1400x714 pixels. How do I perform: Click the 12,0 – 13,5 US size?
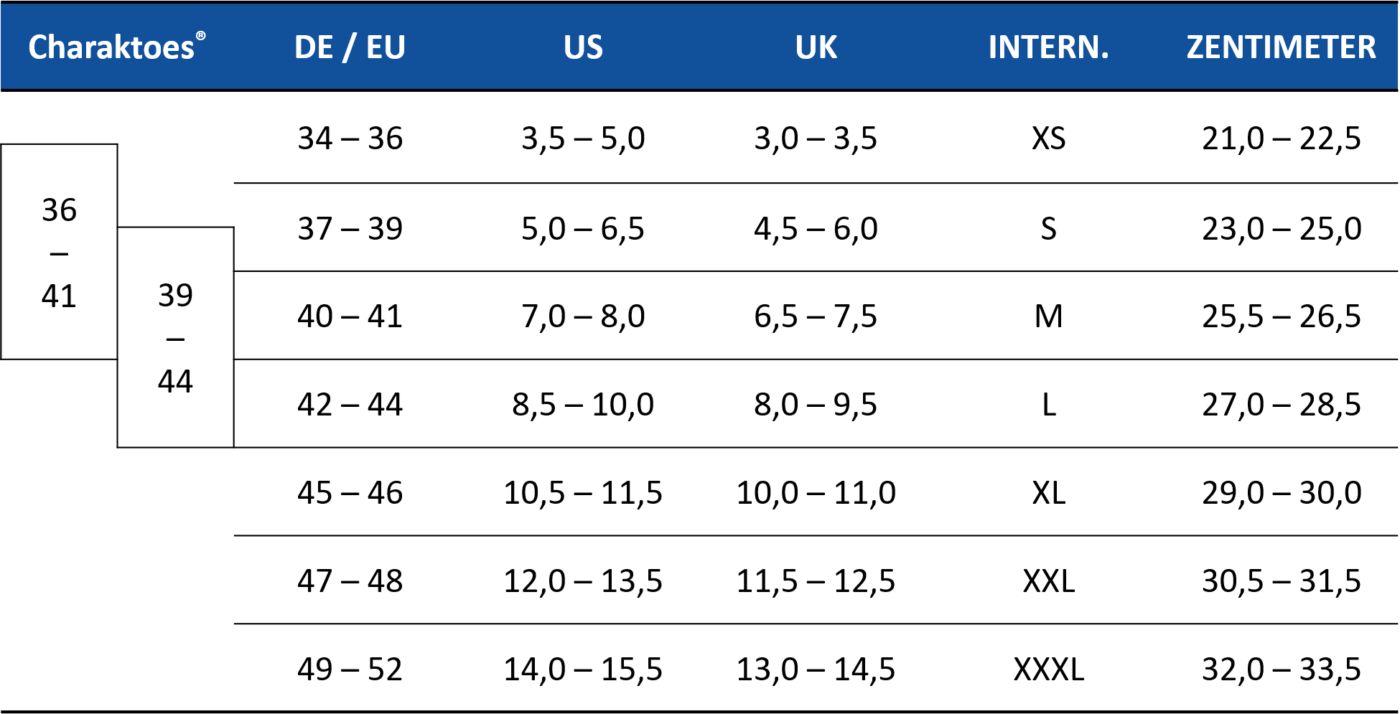click(x=583, y=581)
